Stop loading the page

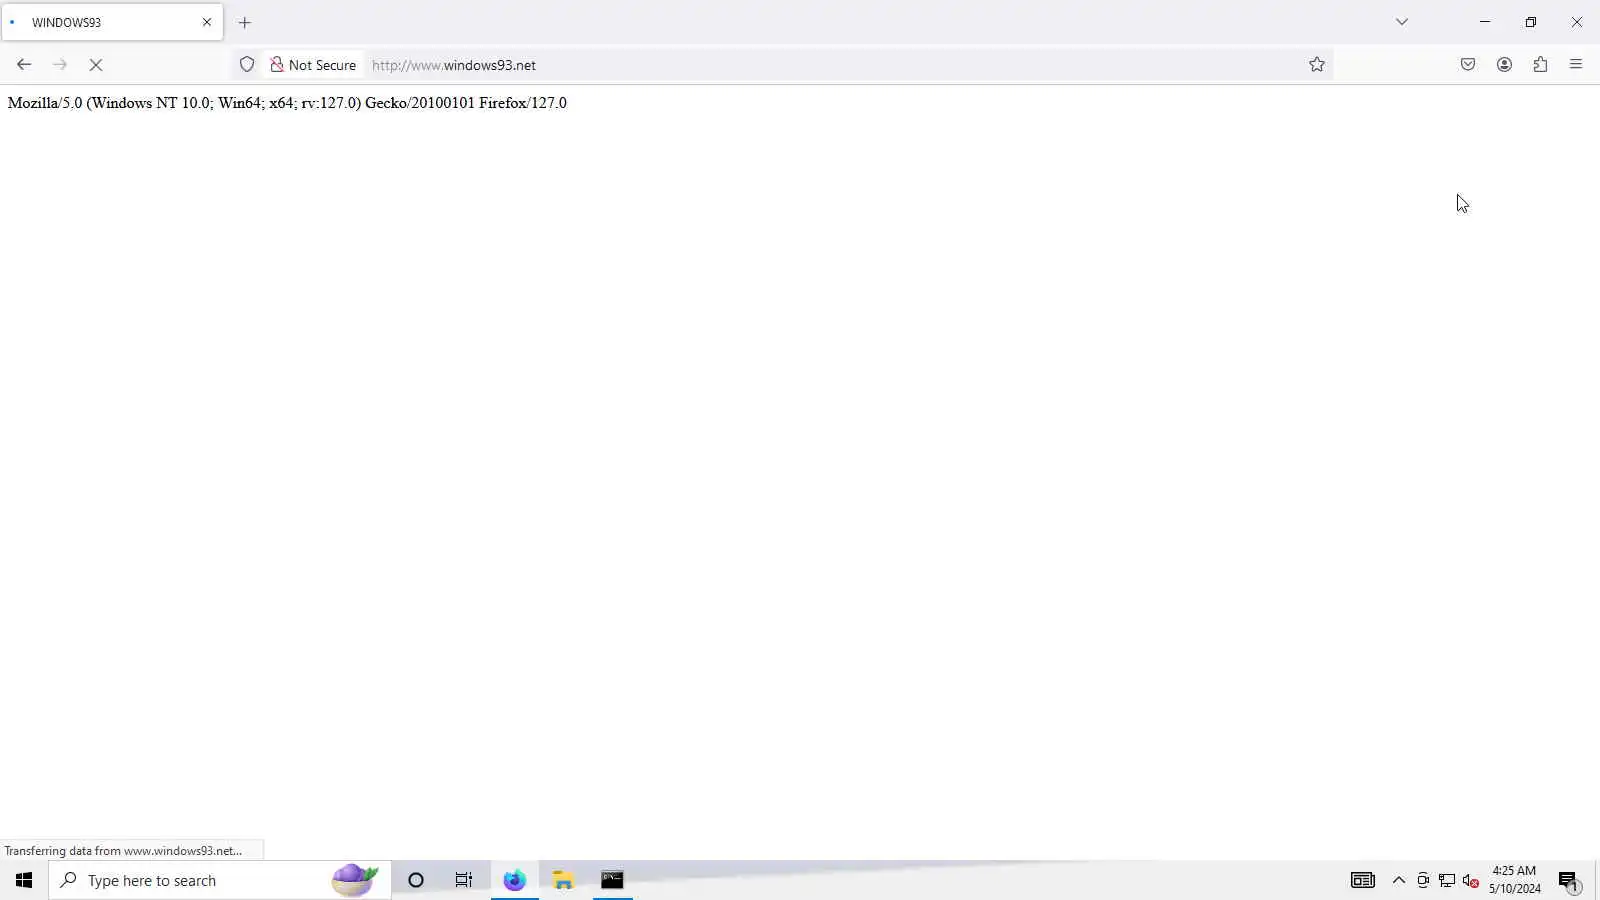pyautogui.click(x=96, y=65)
